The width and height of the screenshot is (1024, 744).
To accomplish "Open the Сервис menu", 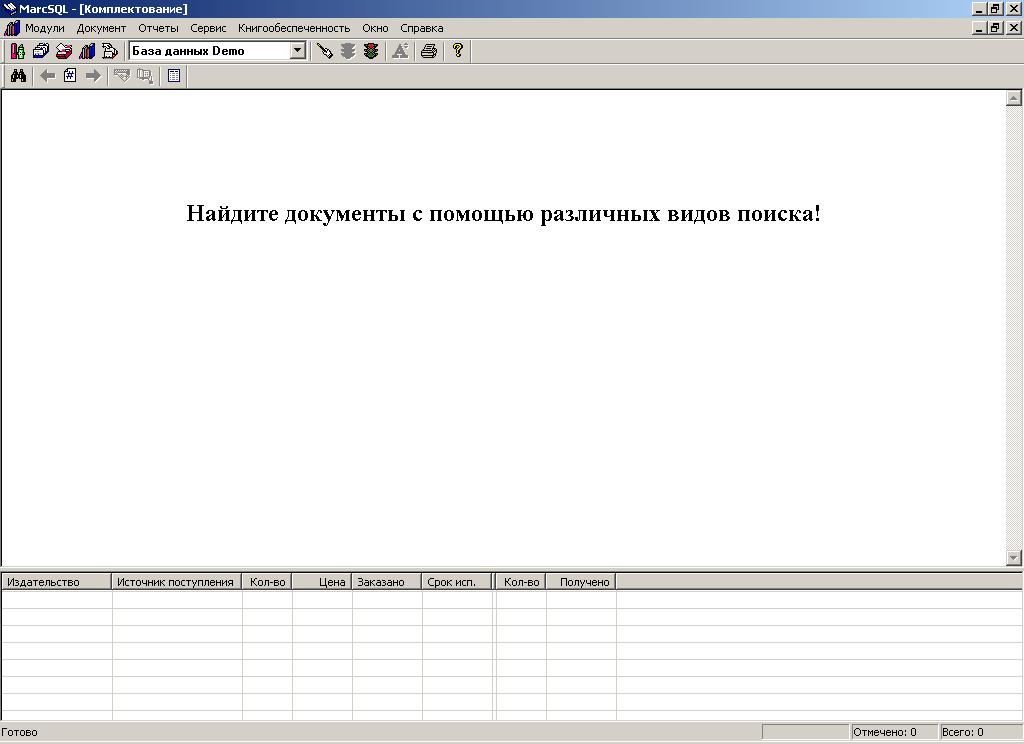I will (x=208, y=28).
